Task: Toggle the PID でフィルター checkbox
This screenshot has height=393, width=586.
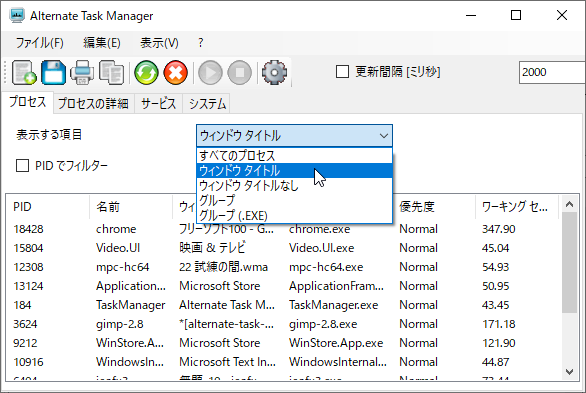Action: point(22,165)
